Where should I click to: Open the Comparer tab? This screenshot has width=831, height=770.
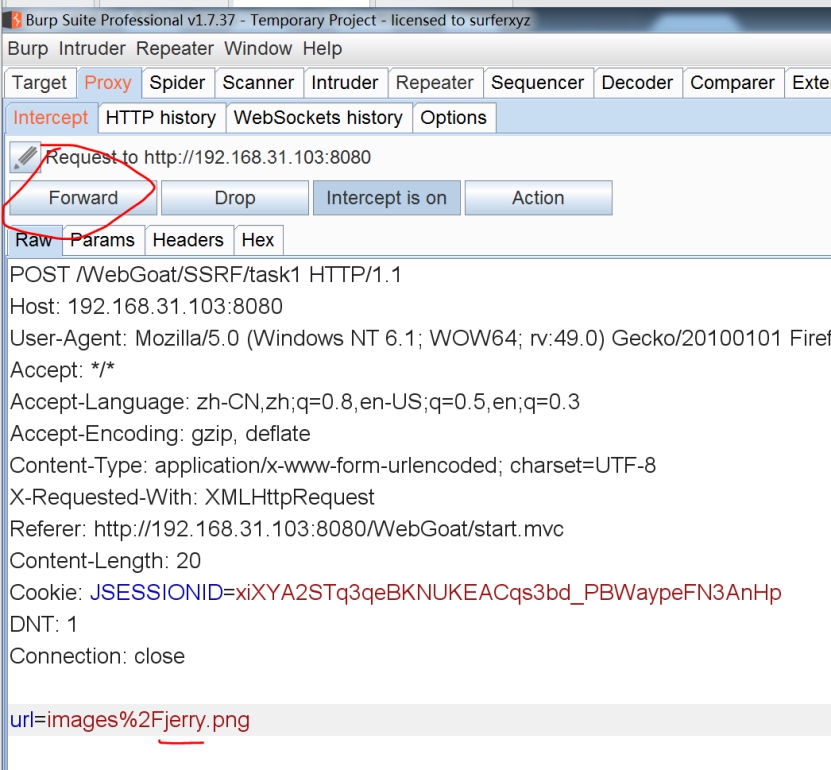732,83
